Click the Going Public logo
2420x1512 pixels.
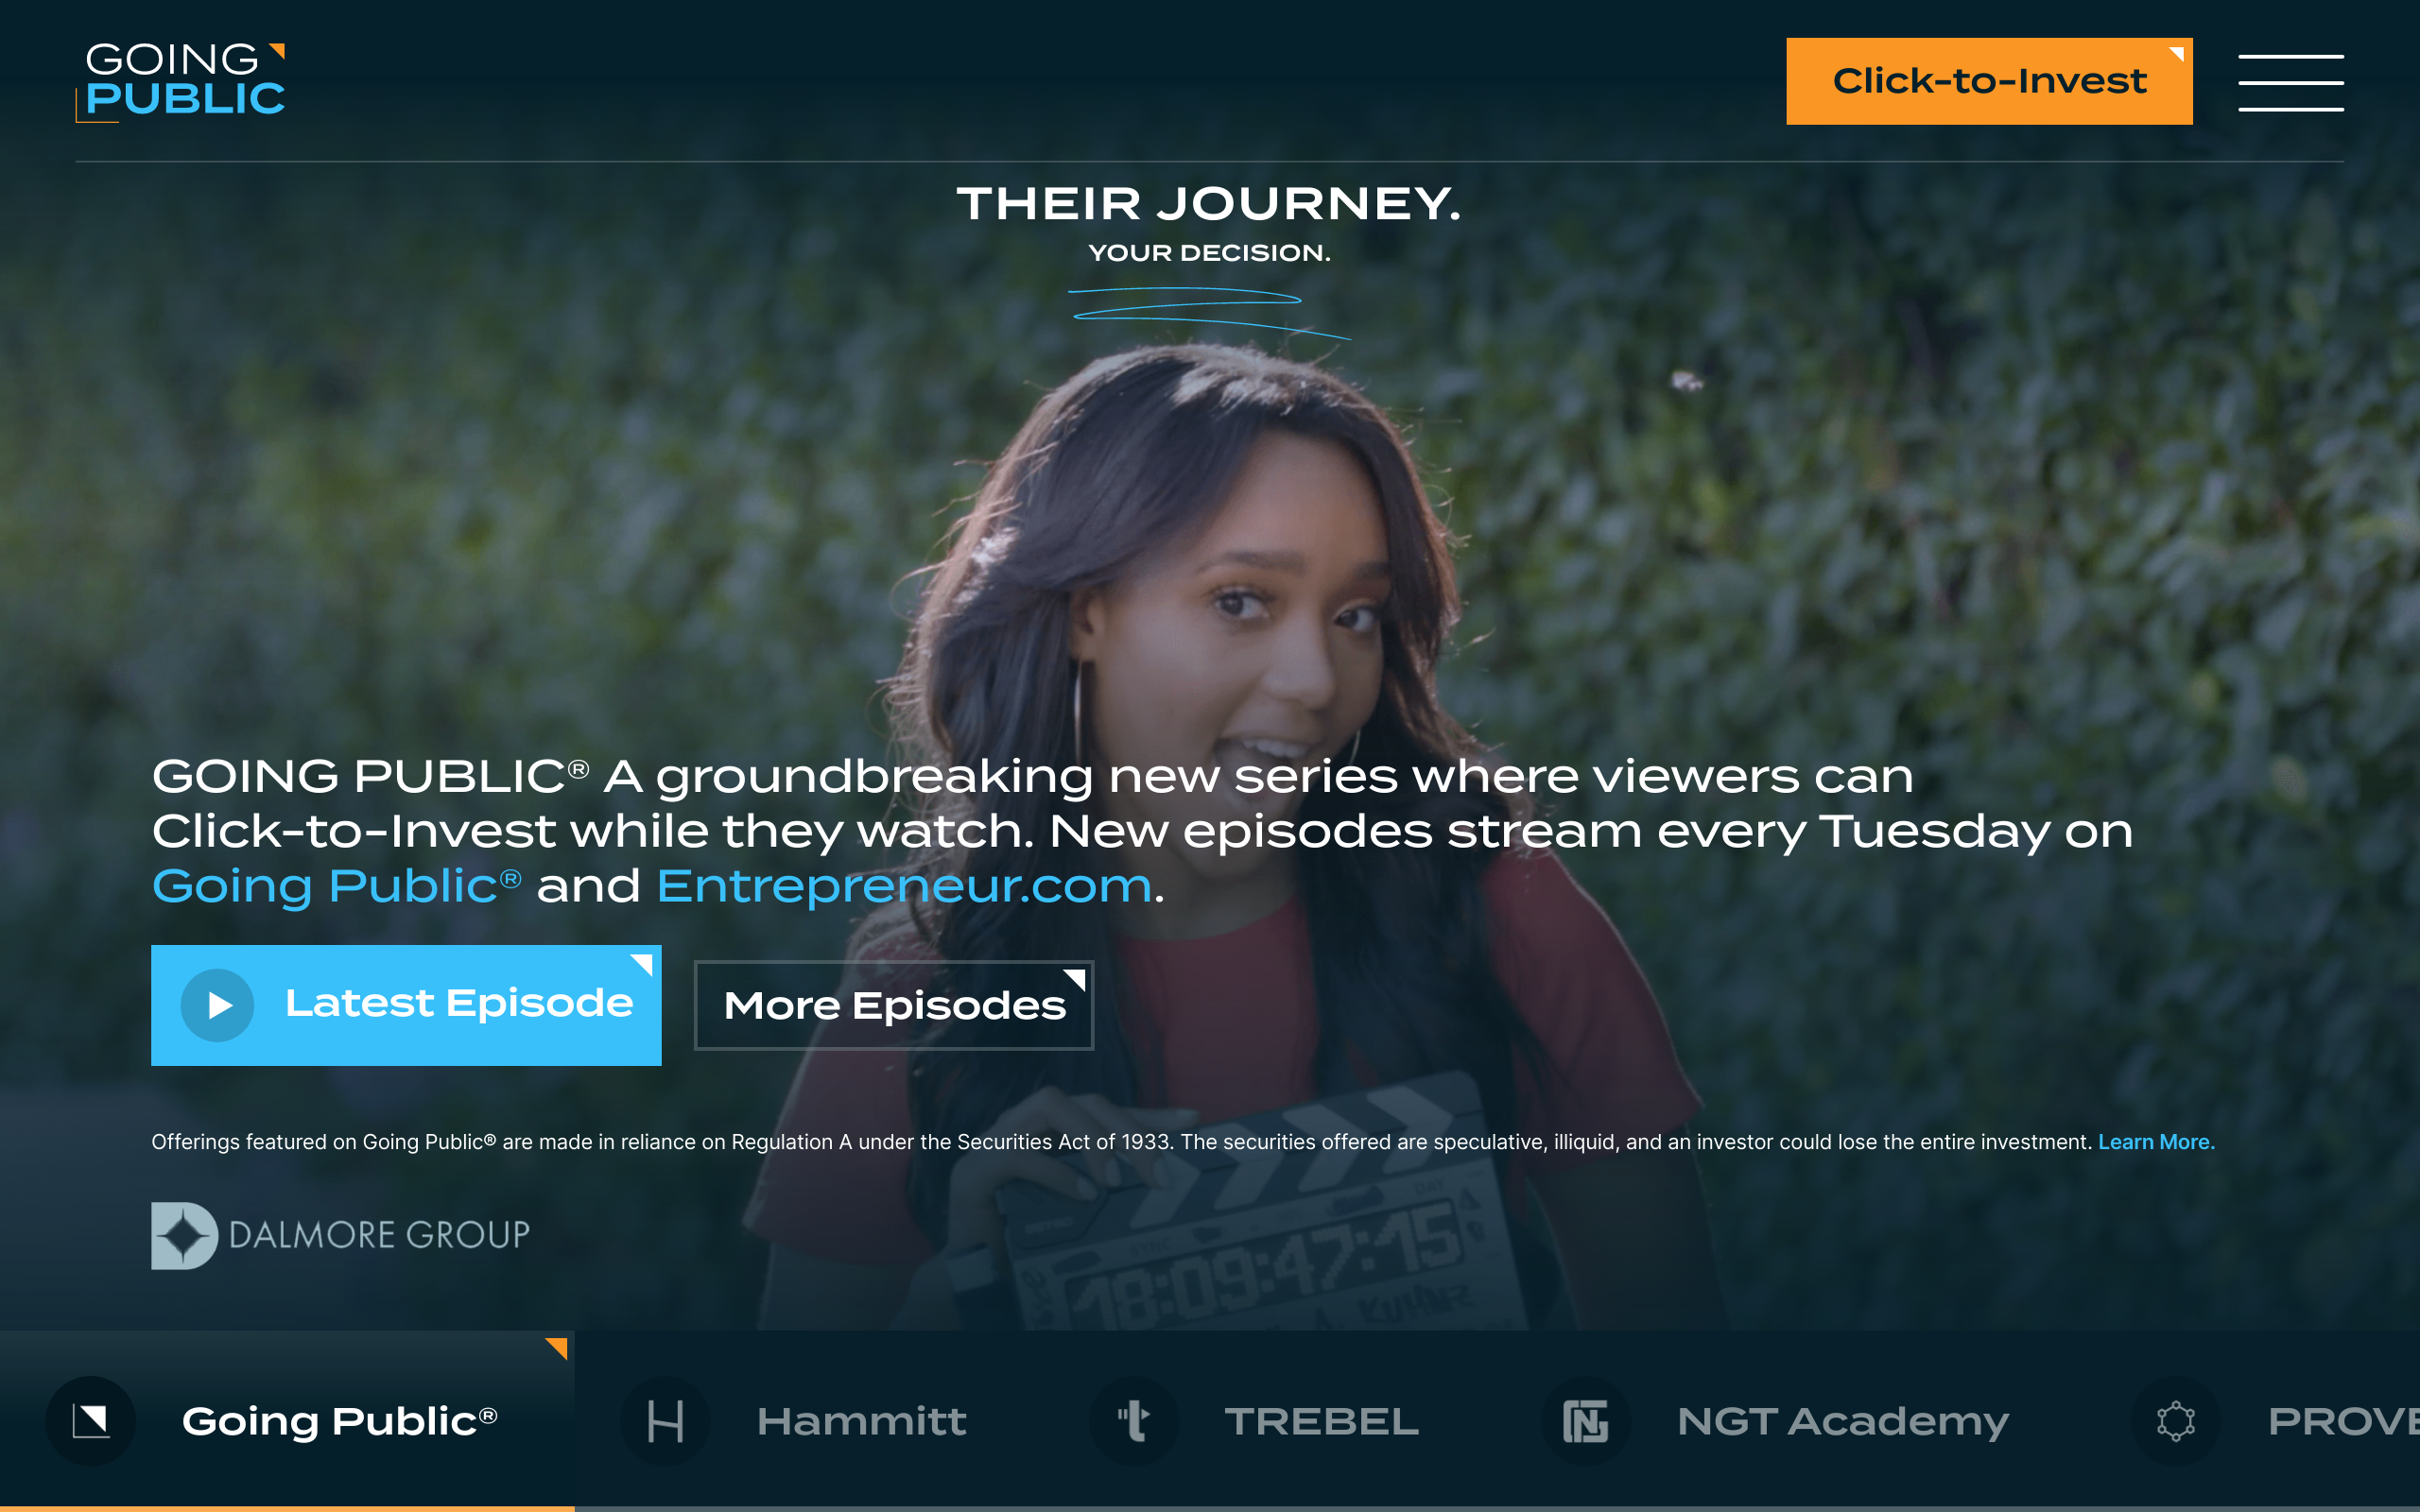181,82
